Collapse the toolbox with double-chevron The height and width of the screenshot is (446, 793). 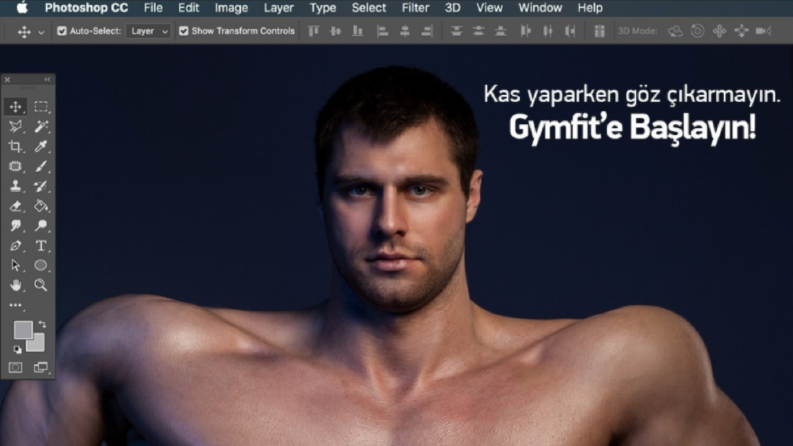tap(47, 79)
